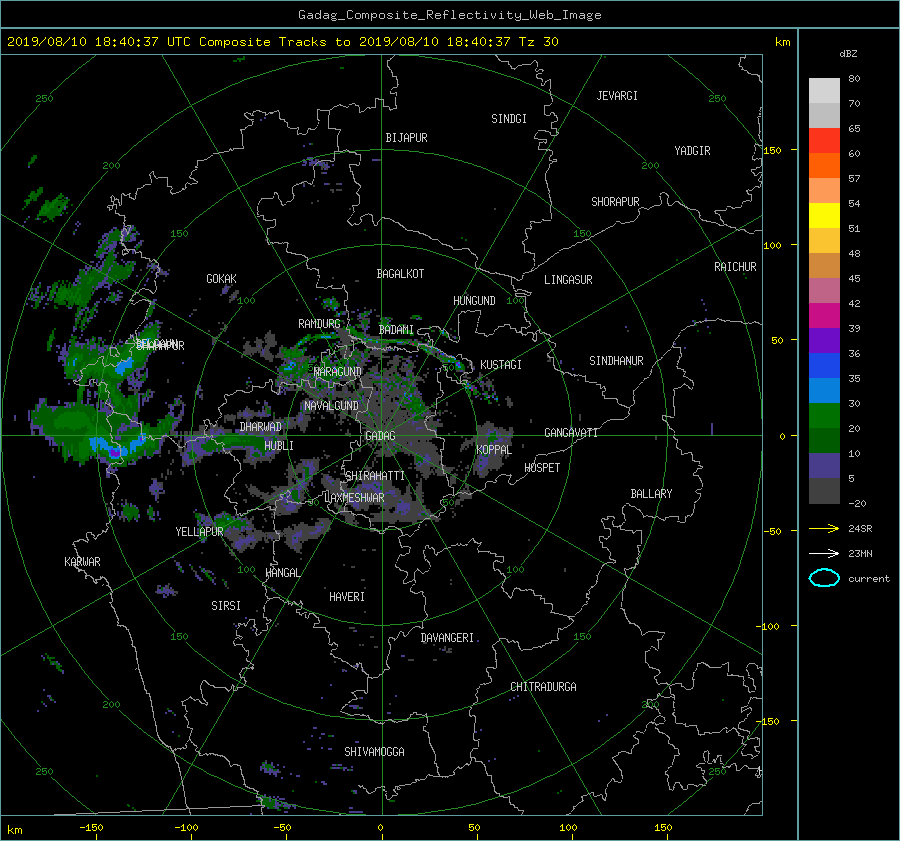The image size is (900, 841).
Task: Click the KARWAR city label
Action: click(82, 562)
